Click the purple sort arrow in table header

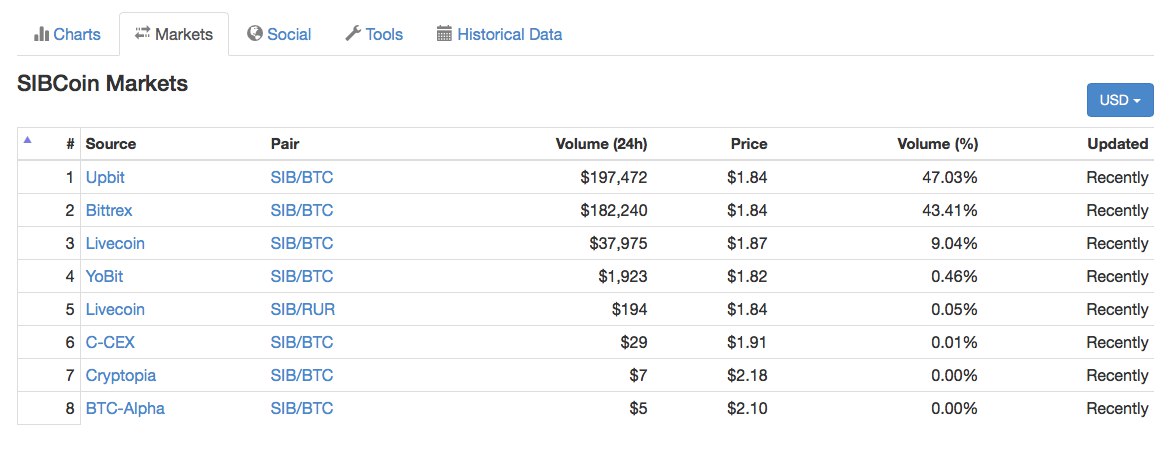click(x=28, y=139)
